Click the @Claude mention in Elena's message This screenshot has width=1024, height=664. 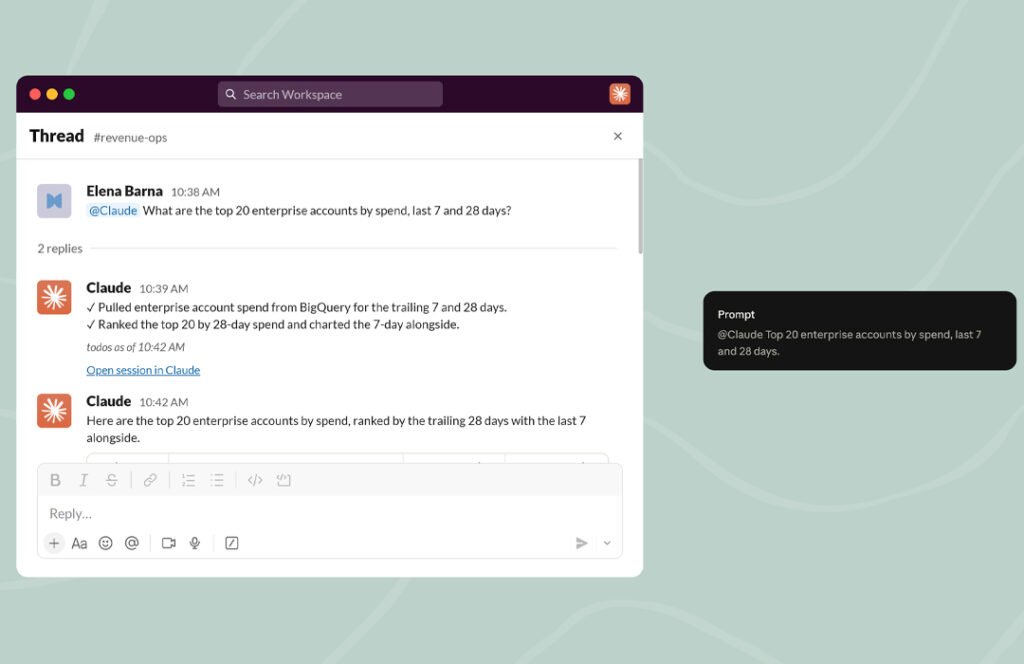click(x=112, y=210)
